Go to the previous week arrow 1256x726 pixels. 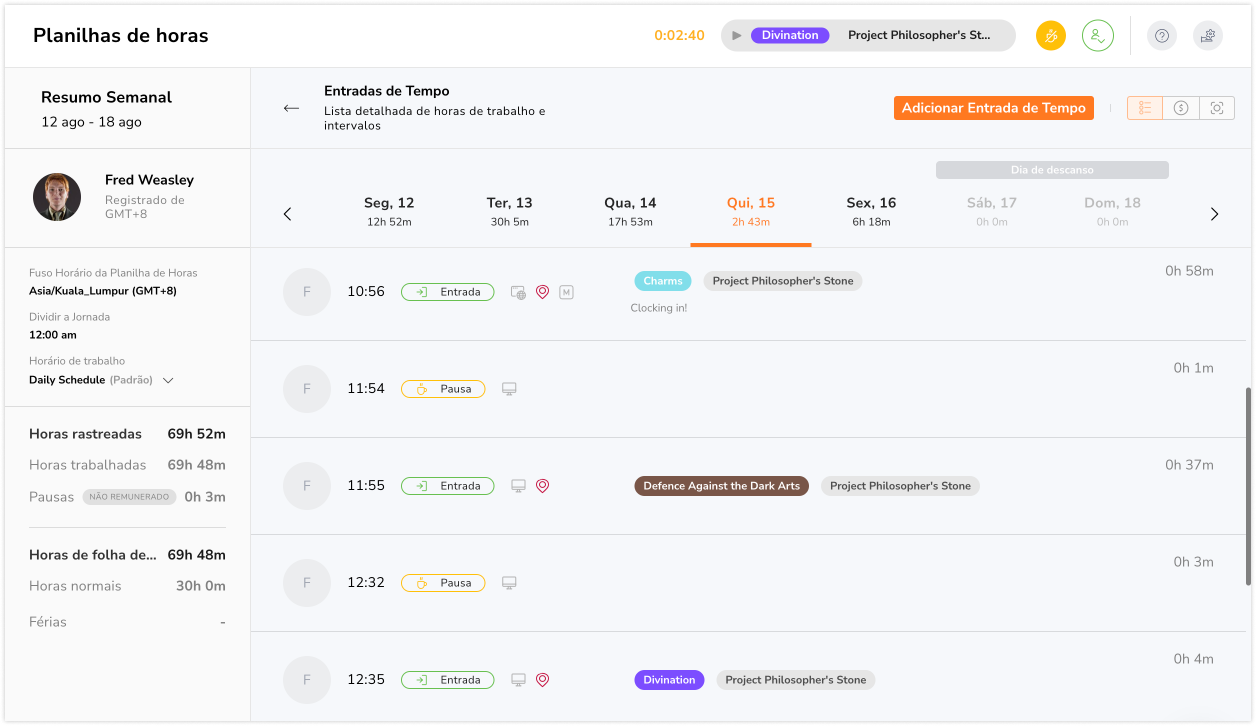pos(288,214)
